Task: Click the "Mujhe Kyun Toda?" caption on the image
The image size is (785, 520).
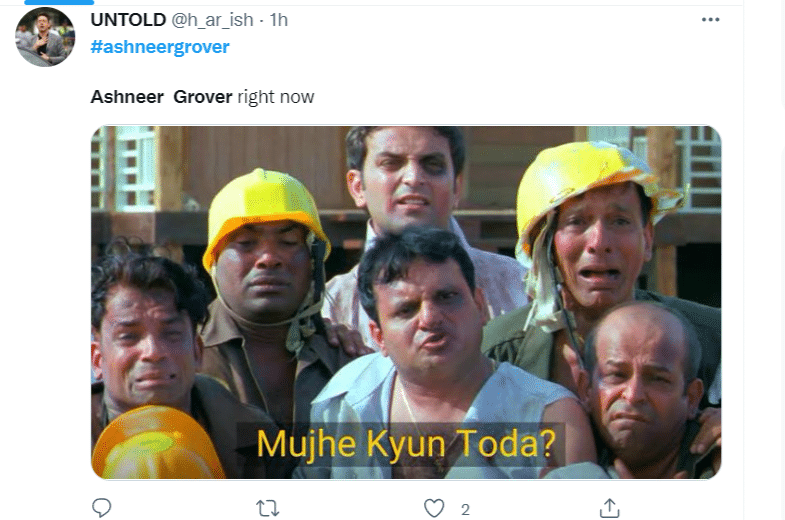Action: [x=406, y=444]
